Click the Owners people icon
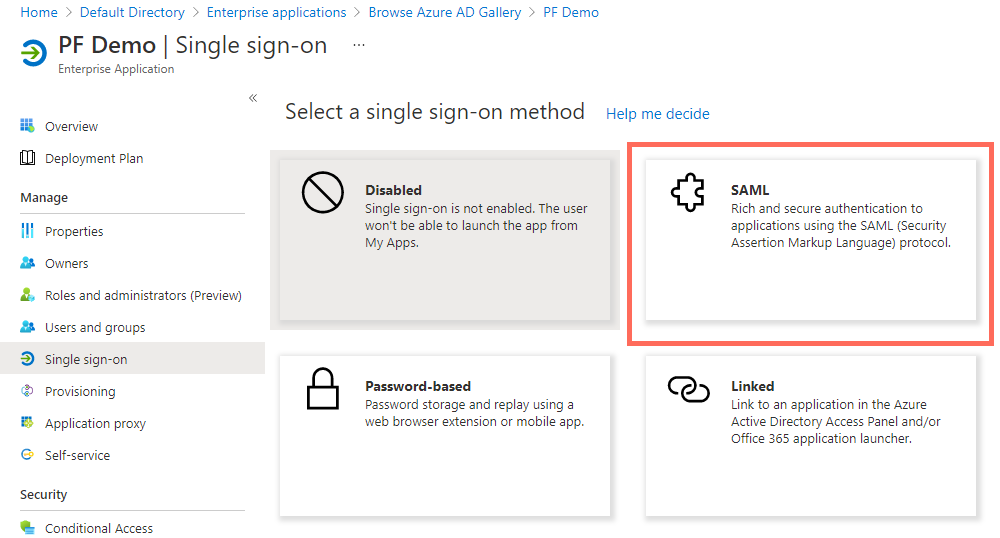The image size is (1000, 538). 27,263
